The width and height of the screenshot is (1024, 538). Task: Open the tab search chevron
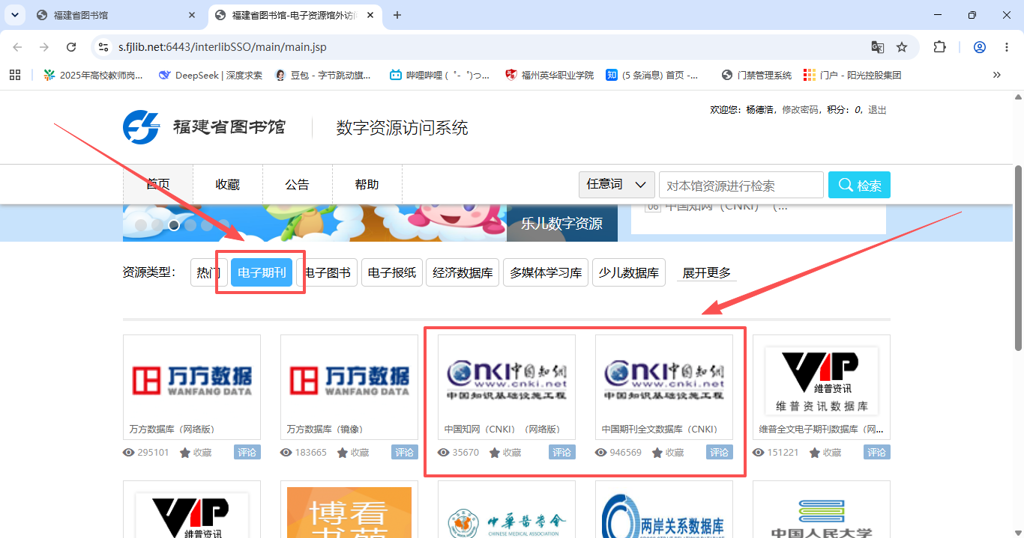14,15
